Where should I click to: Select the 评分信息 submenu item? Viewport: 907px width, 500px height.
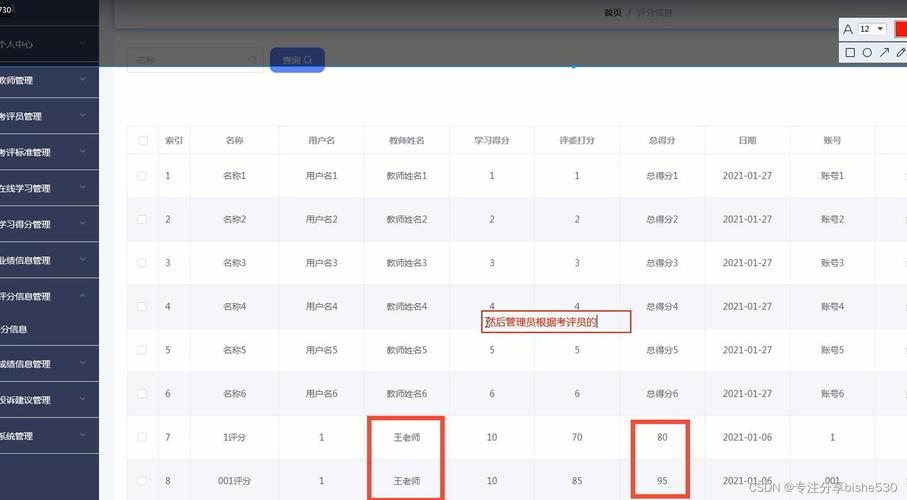49,329
